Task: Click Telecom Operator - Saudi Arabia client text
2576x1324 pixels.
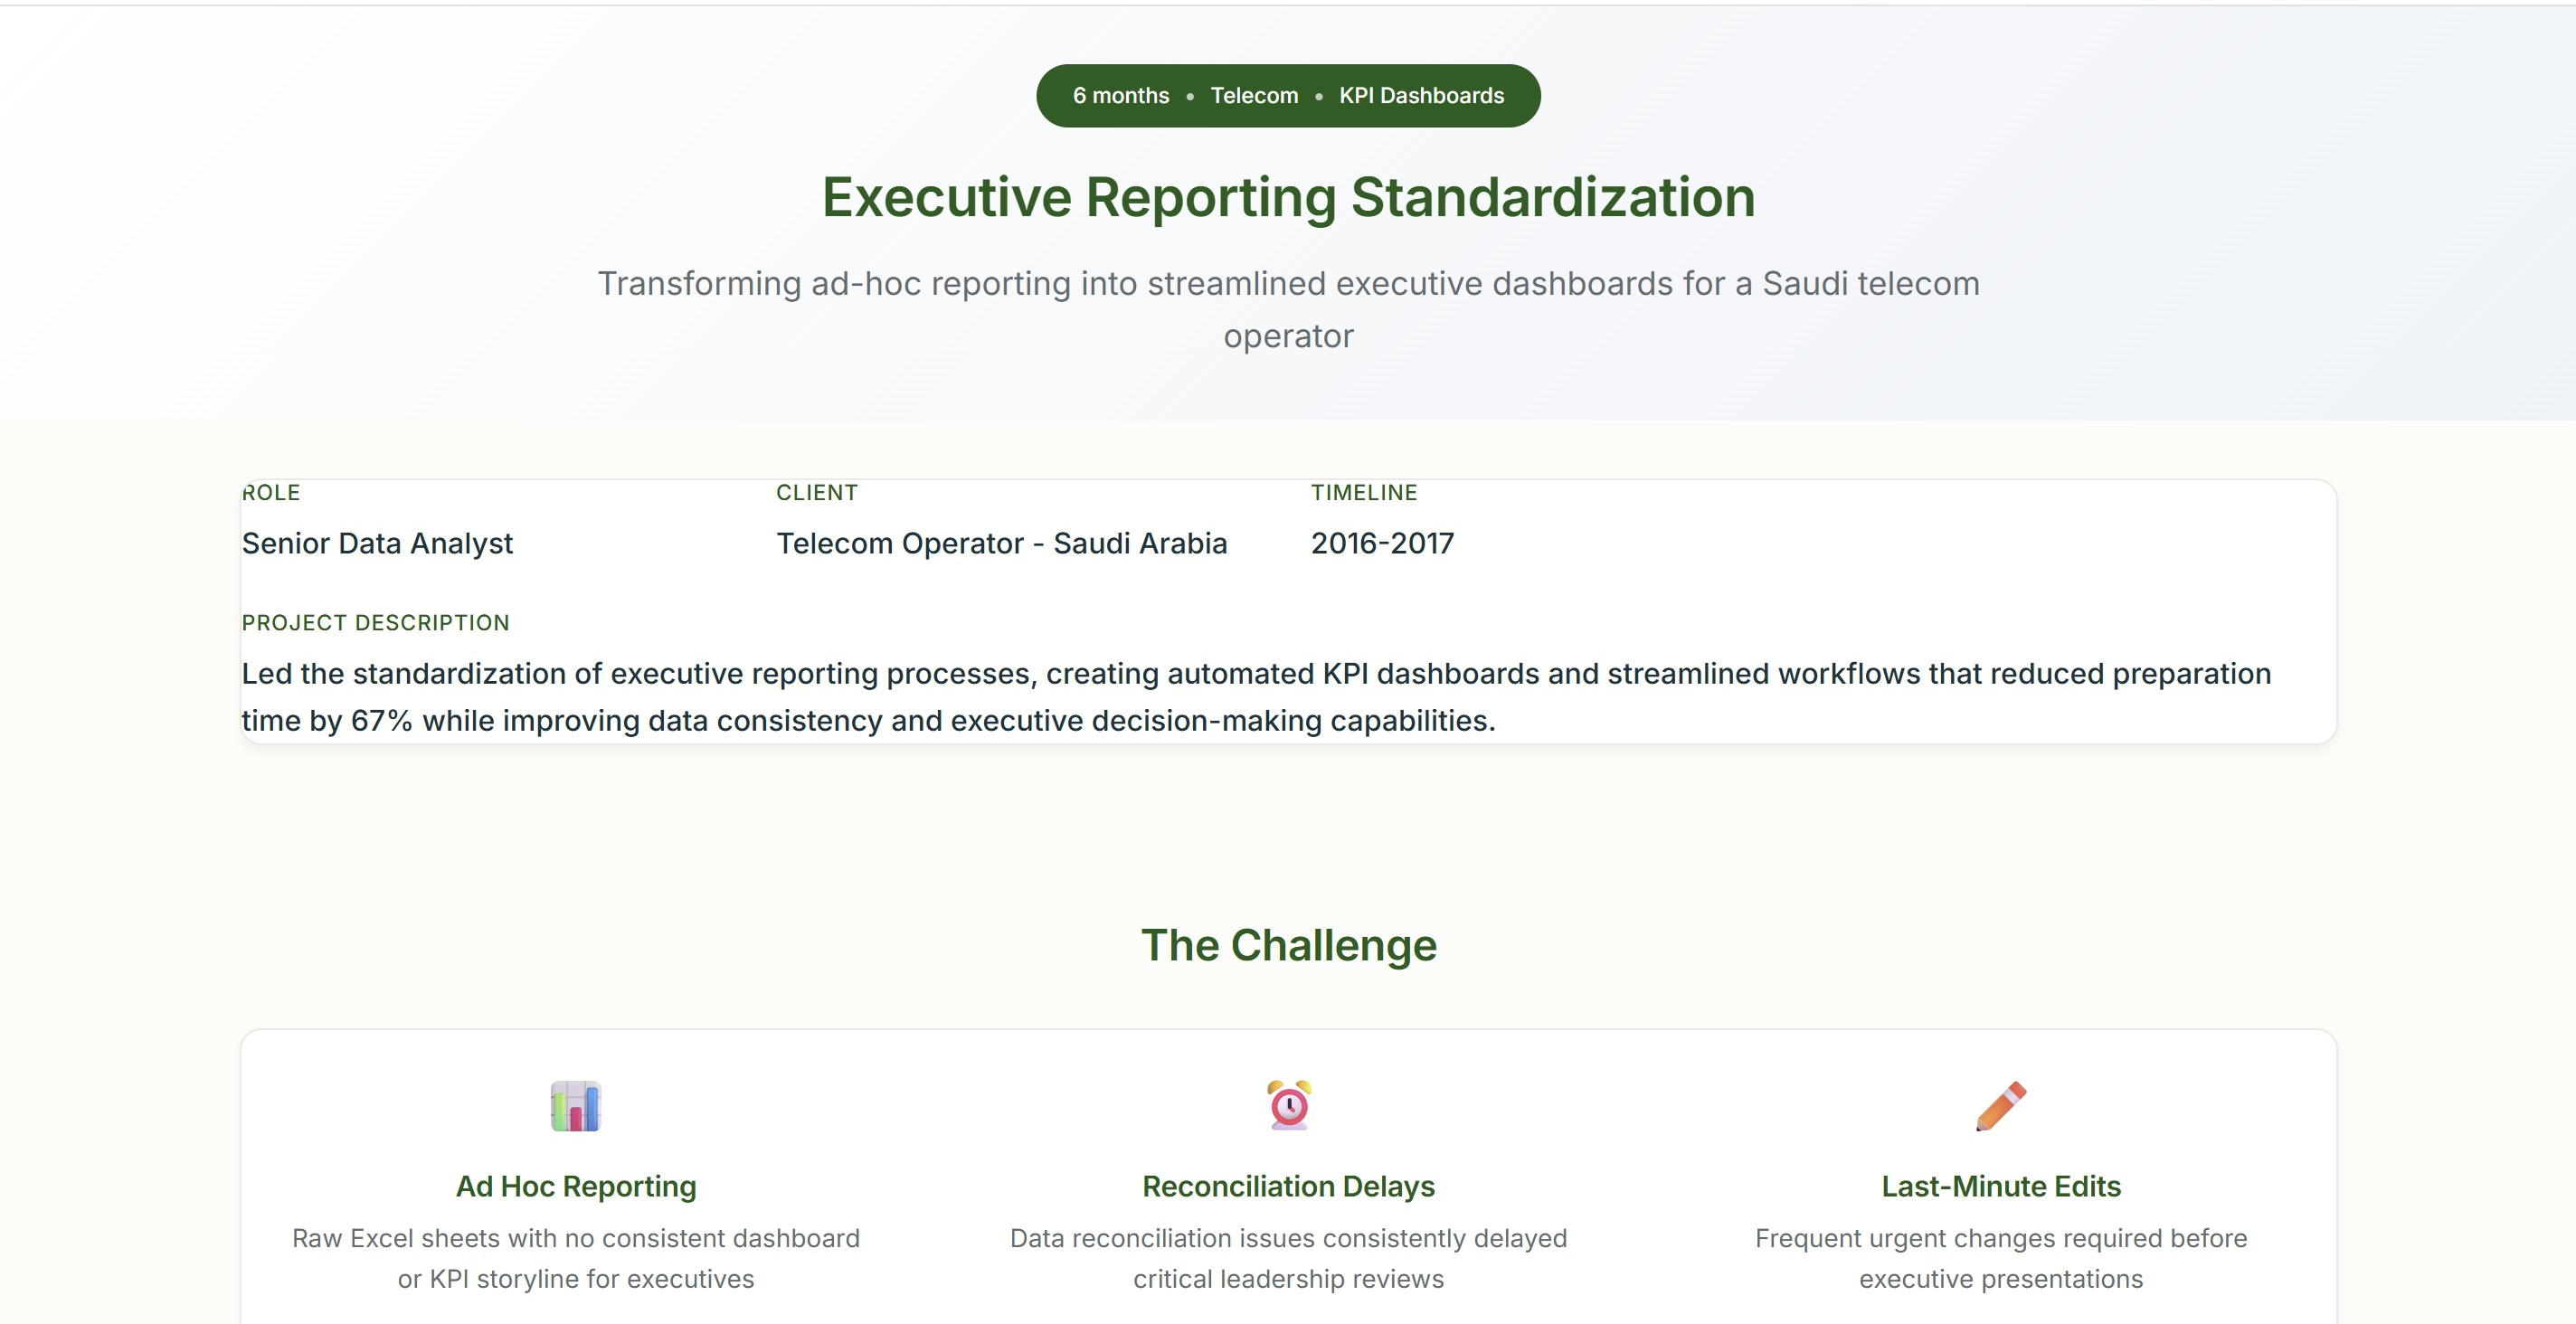Action: [1001, 543]
